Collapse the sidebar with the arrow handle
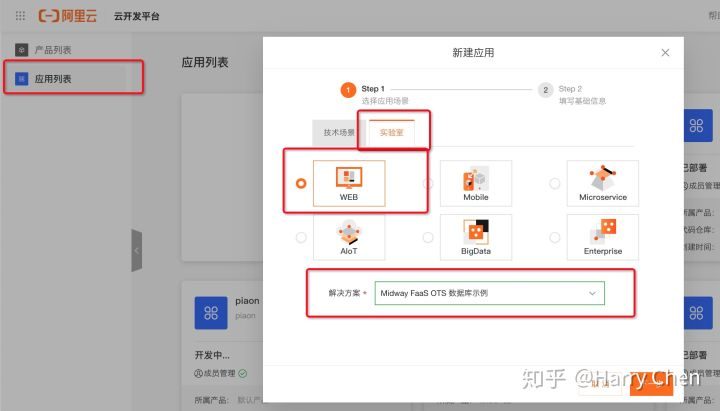This screenshot has width=720, height=411. click(x=136, y=250)
